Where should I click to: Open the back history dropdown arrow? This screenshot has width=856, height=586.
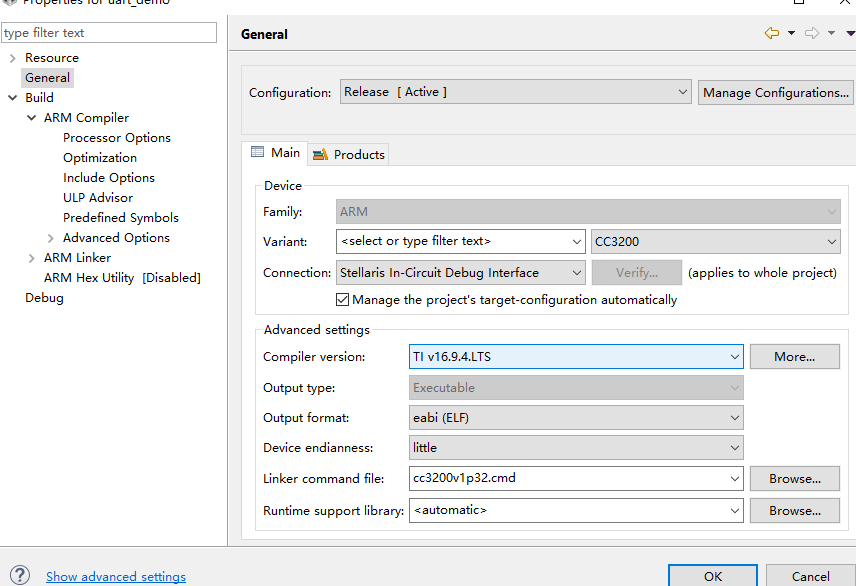[791, 33]
